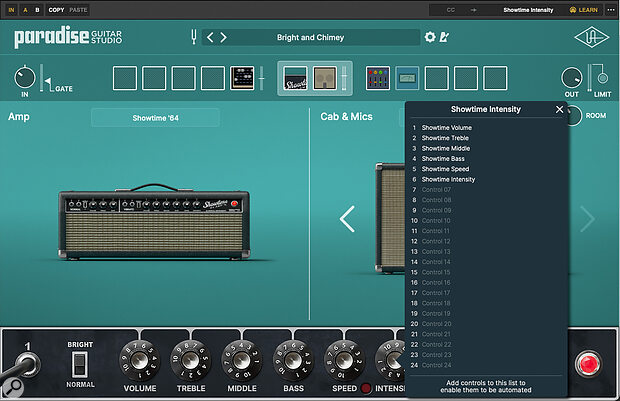Click the Showtime Intensity label in top bar
Screen dimensions: 620x401
tap(528, 10)
